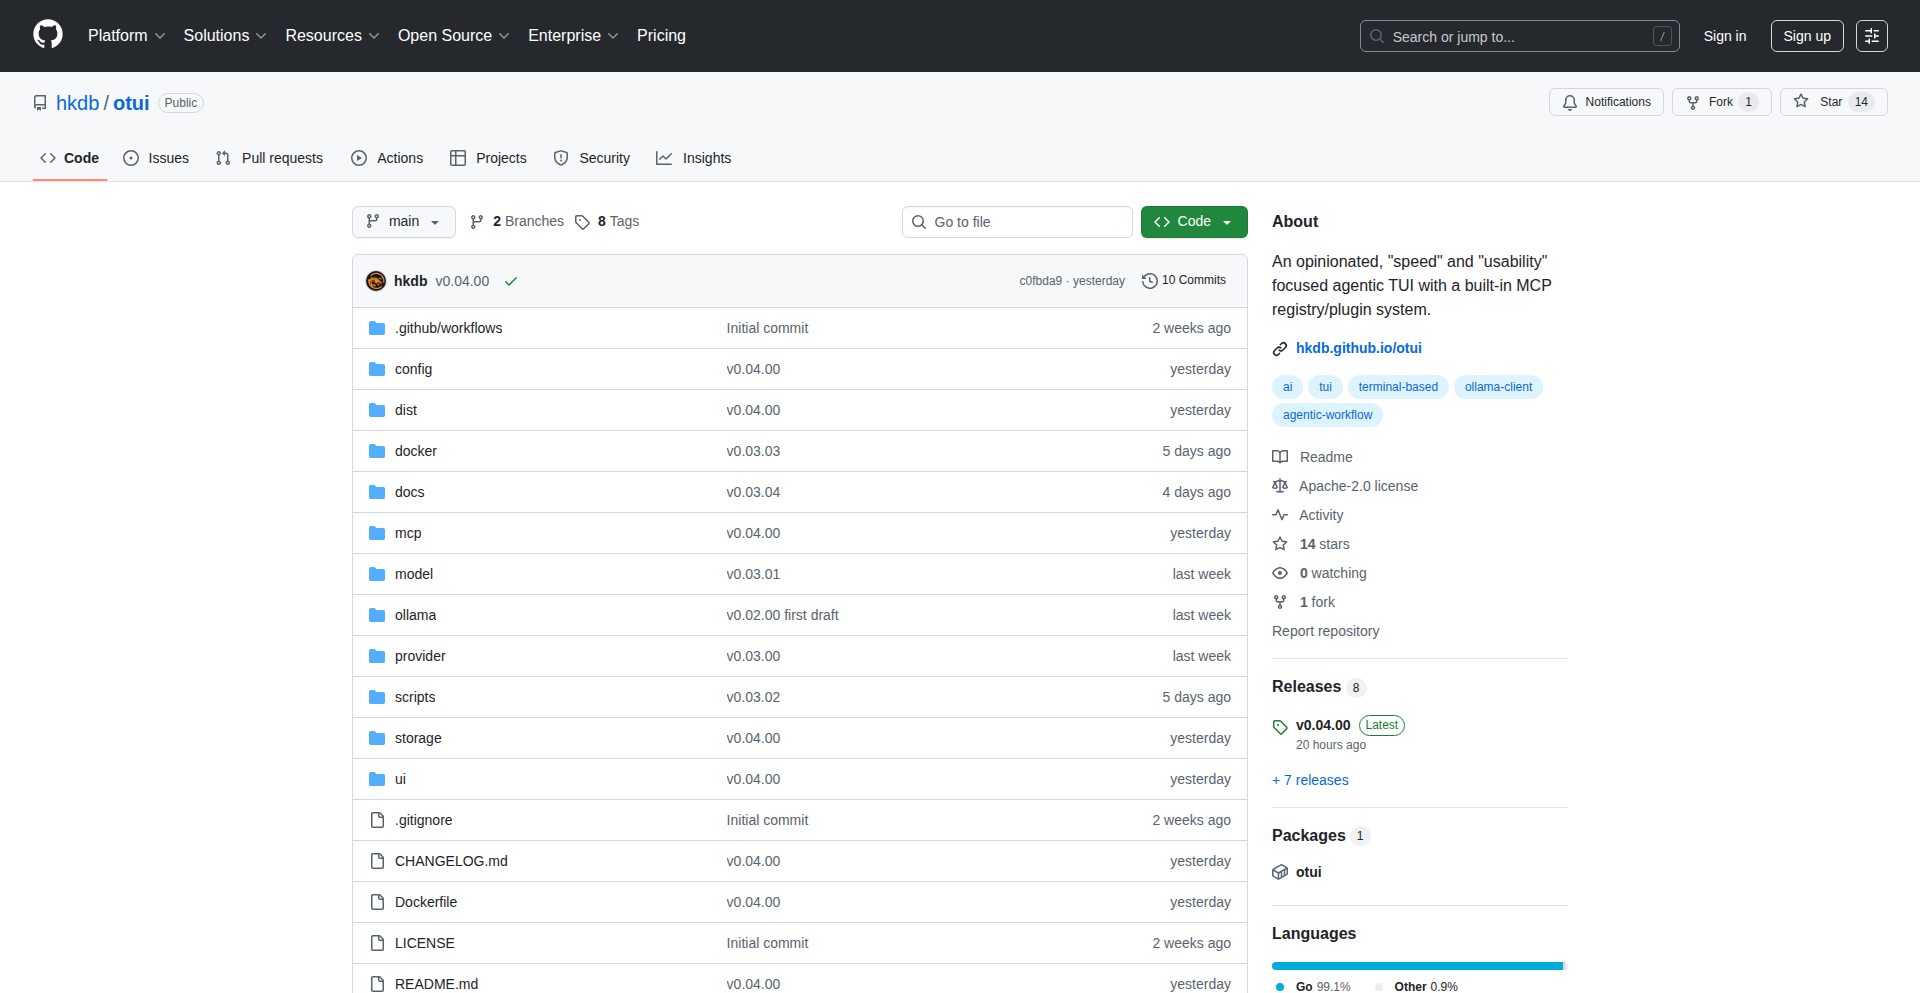Click the link icon before hkdb.github.io/otui
1920x993 pixels.
click(1280, 348)
